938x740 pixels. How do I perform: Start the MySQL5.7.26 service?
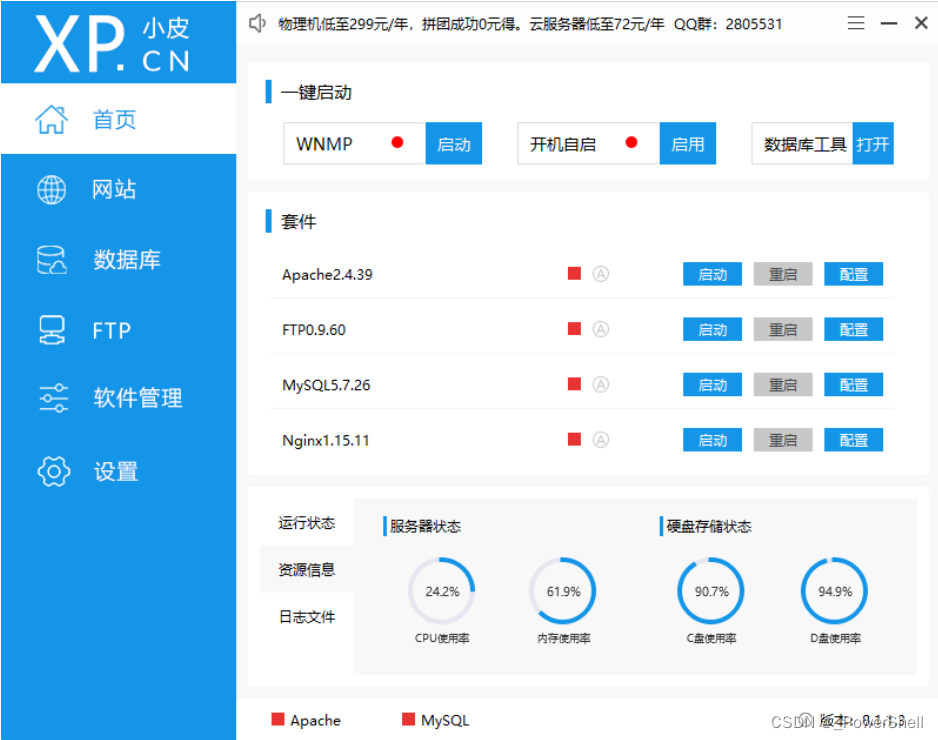[x=712, y=384]
